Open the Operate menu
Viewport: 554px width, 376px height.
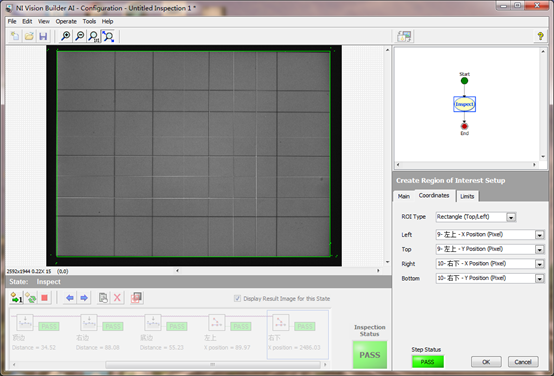coord(66,22)
